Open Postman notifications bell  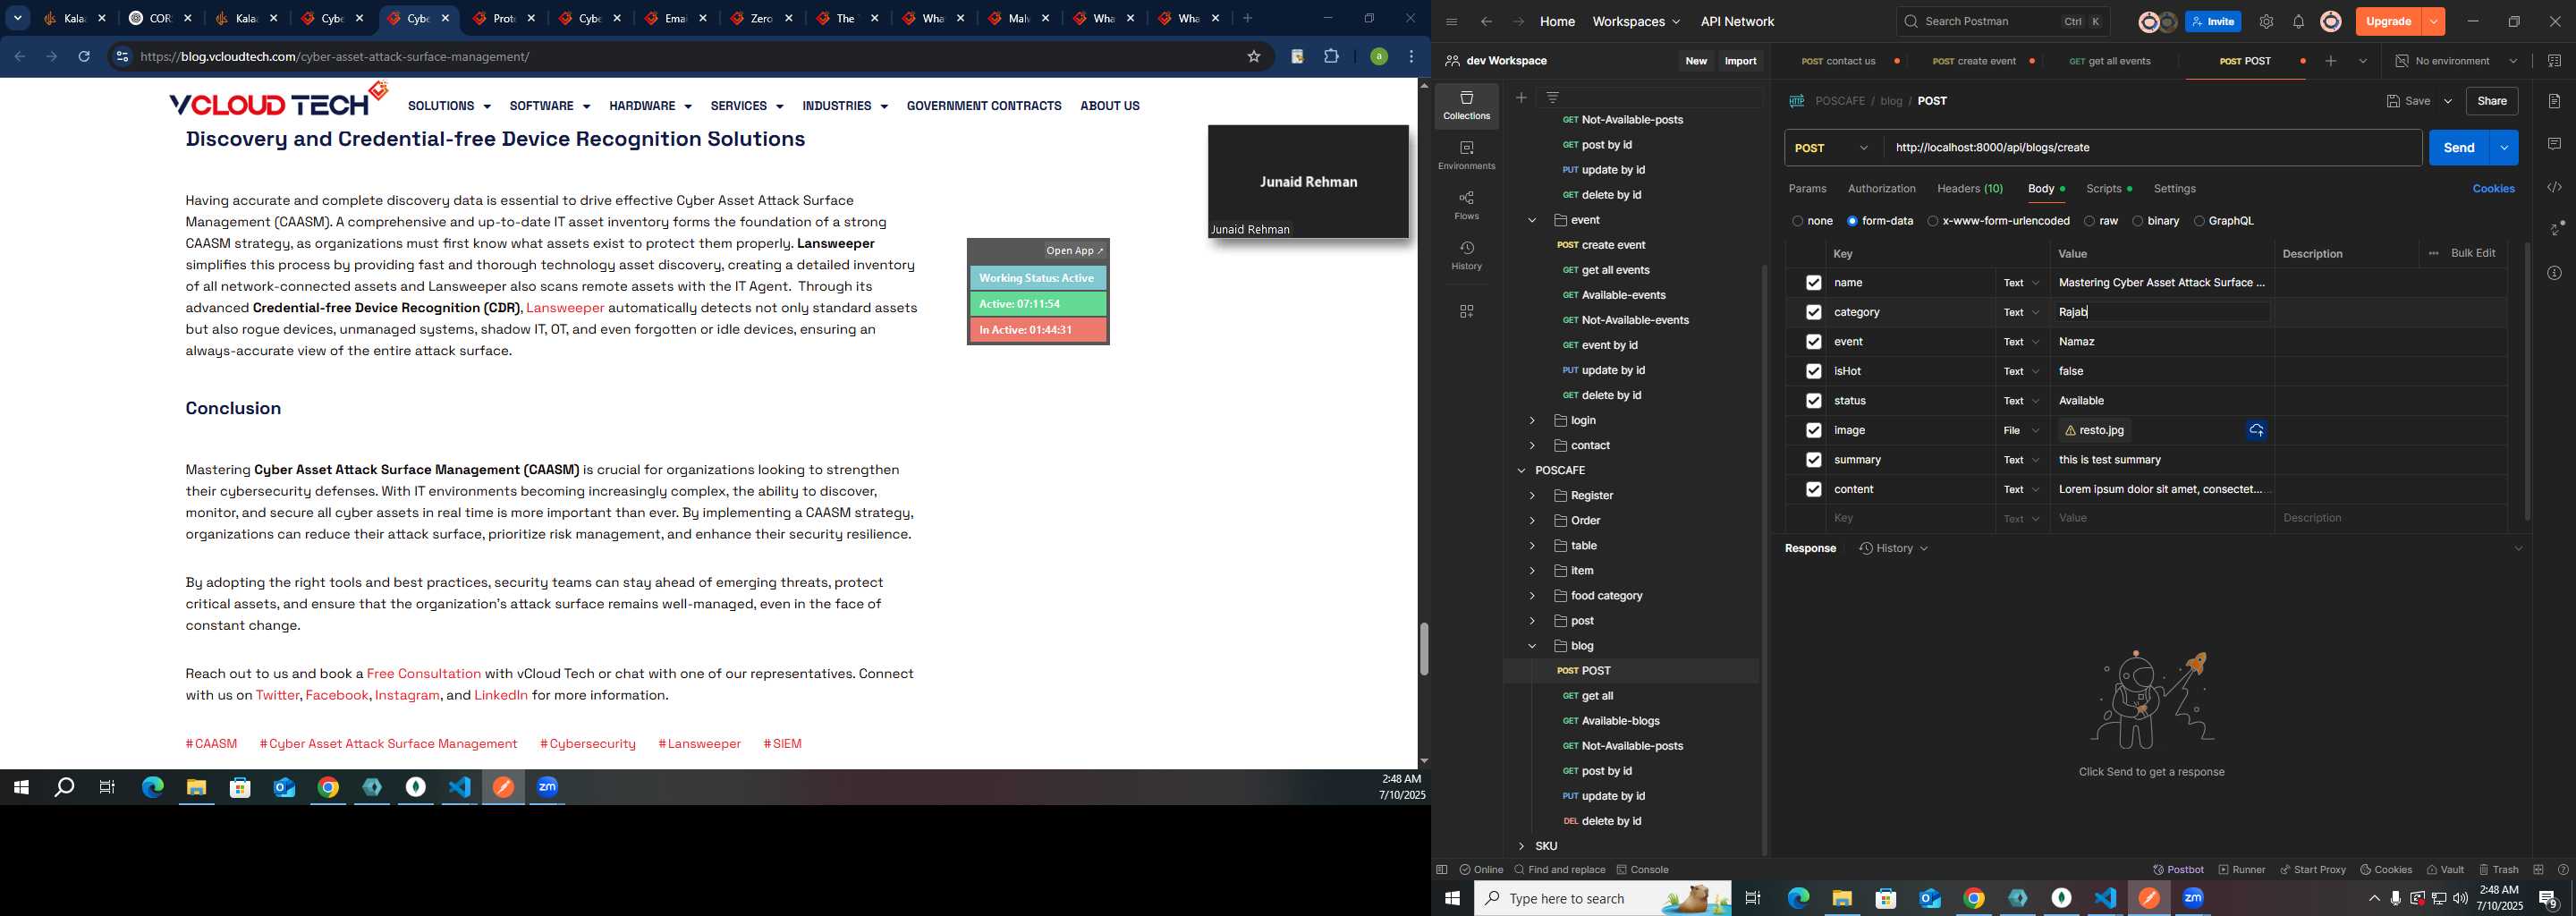(2298, 22)
